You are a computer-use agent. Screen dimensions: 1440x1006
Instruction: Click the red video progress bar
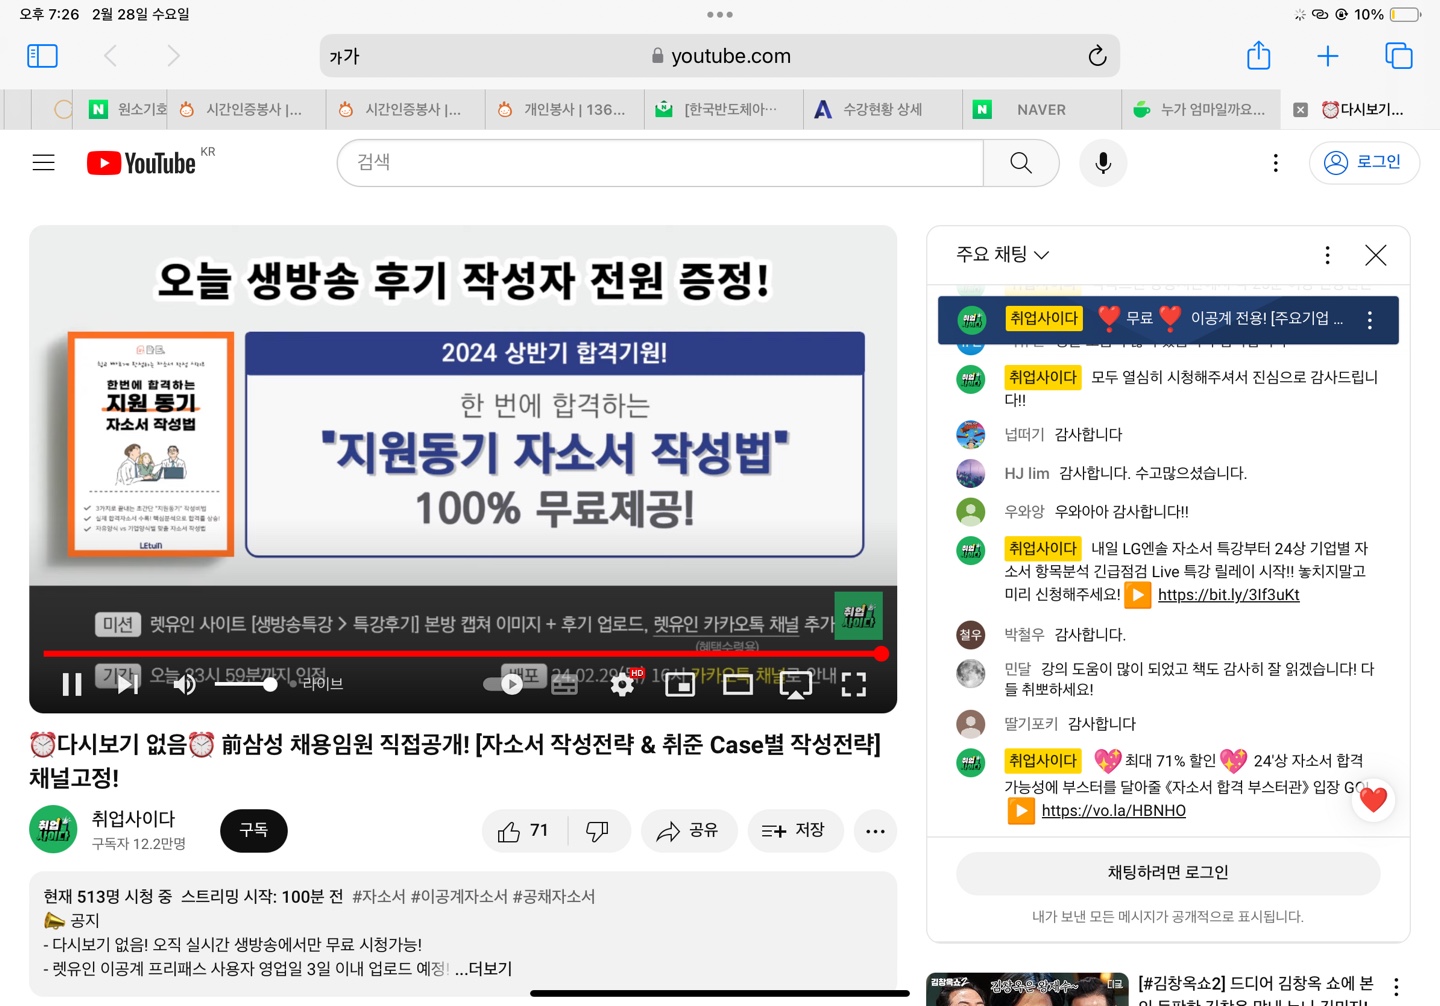tap(462, 653)
